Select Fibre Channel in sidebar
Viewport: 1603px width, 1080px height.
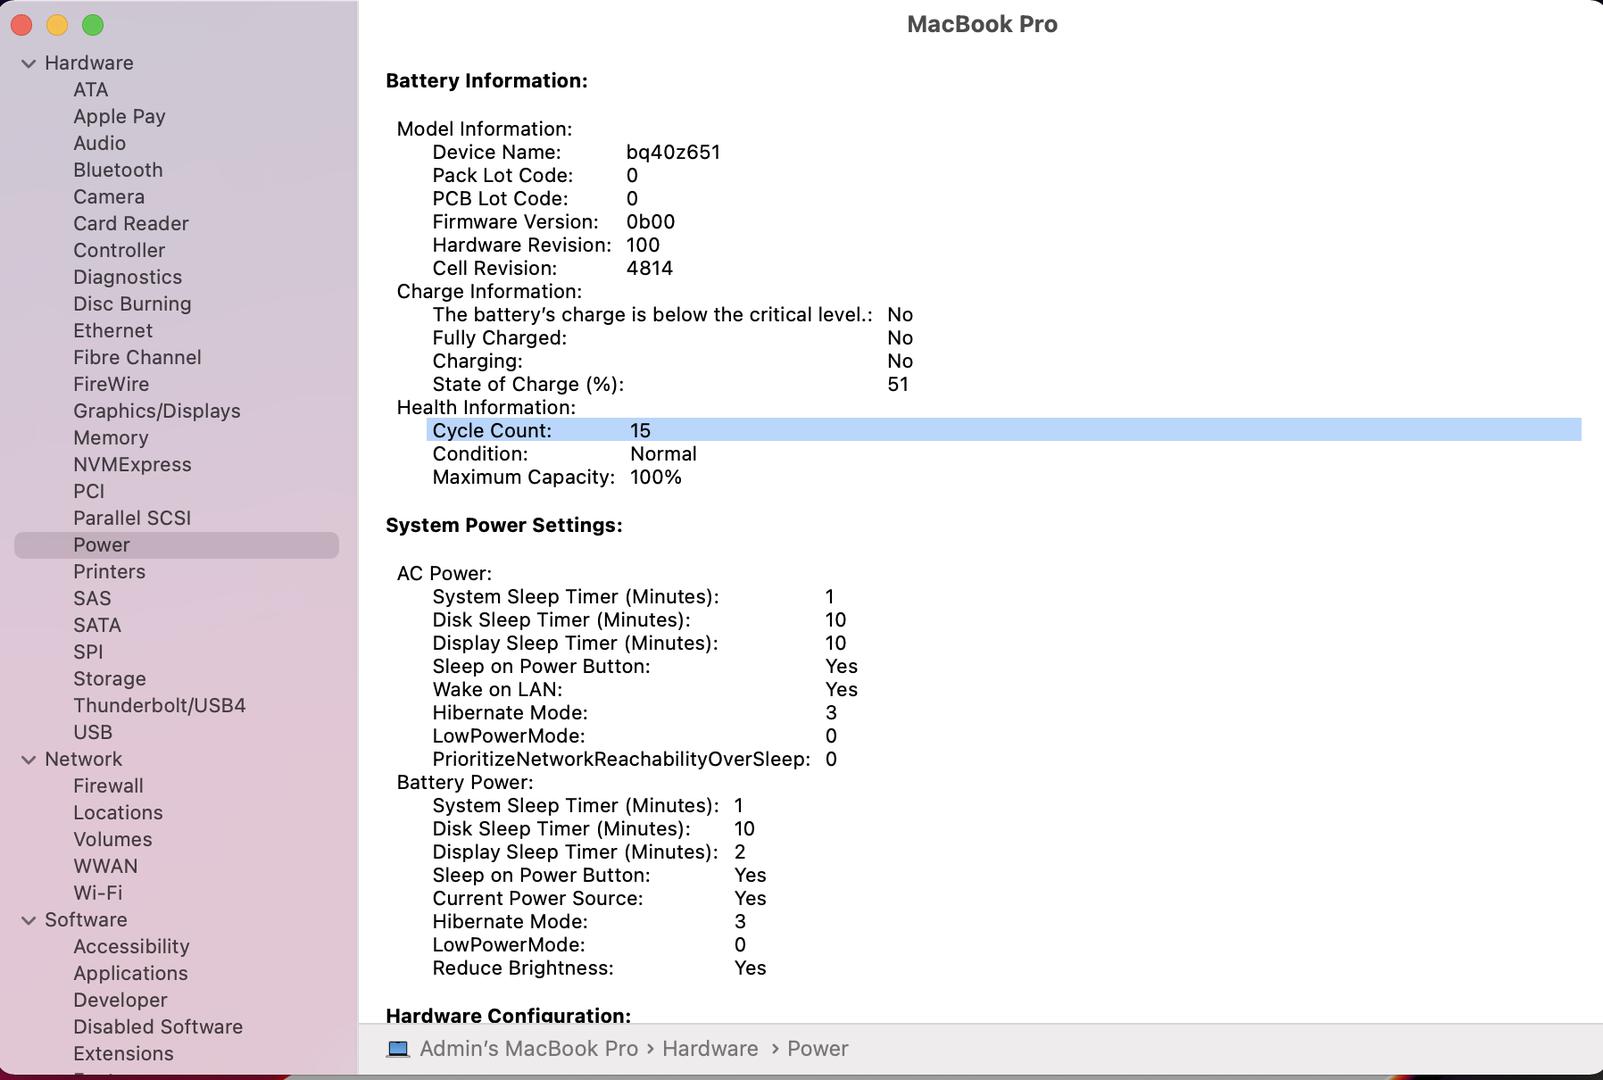[x=137, y=357]
